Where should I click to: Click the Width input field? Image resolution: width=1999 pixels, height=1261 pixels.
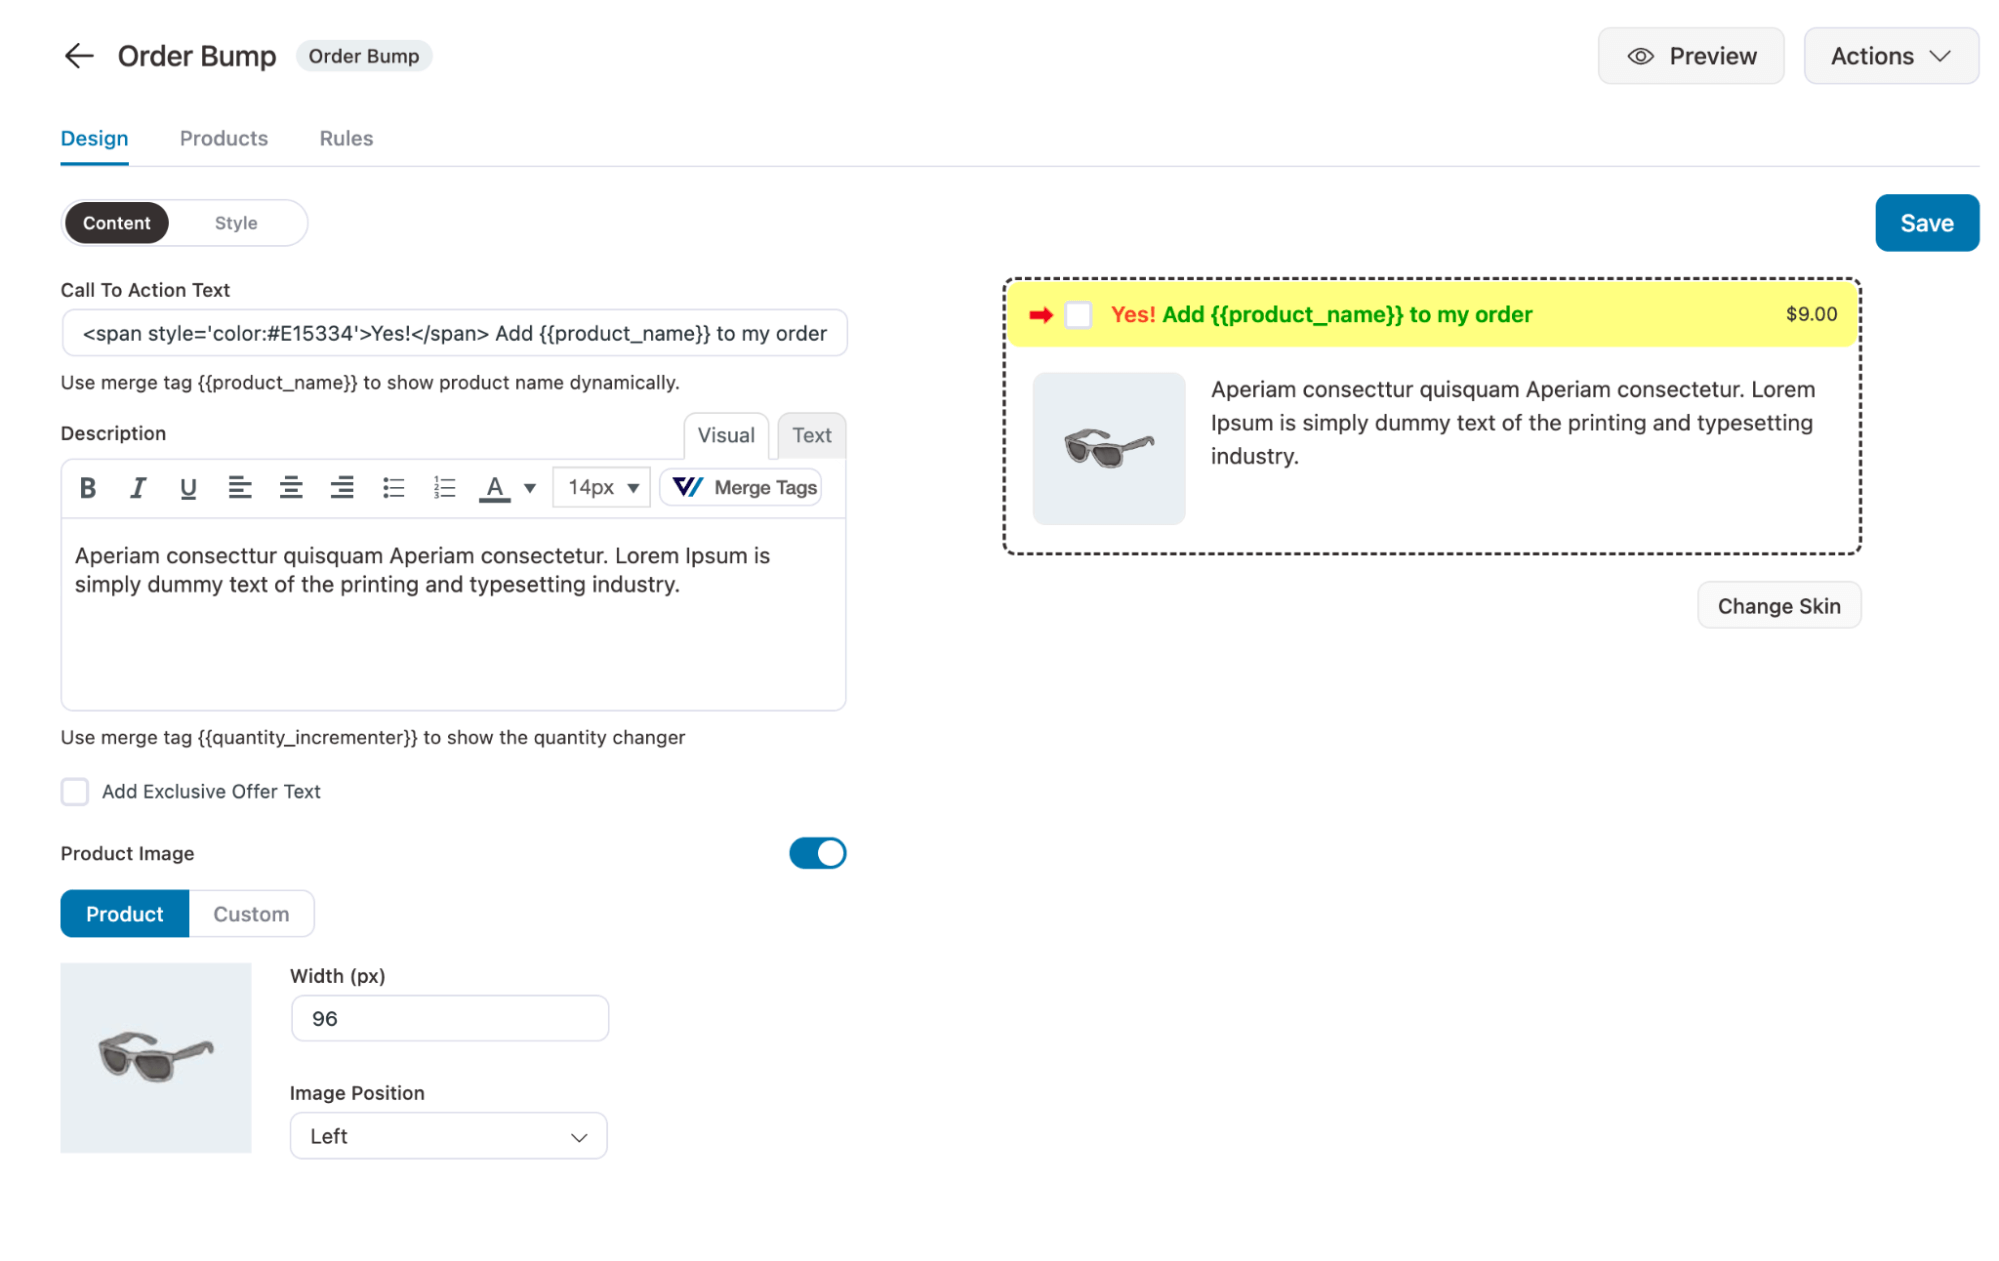point(448,1018)
